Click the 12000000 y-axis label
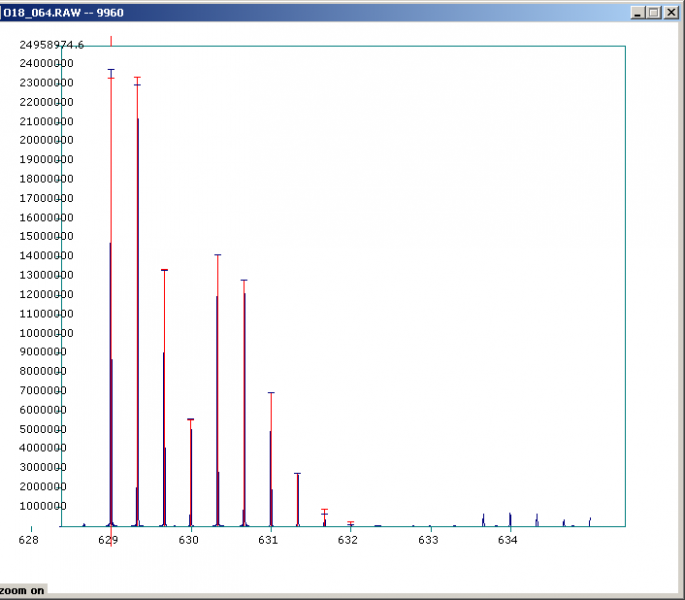The height and width of the screenshot is (600, 685). (47, 294)
